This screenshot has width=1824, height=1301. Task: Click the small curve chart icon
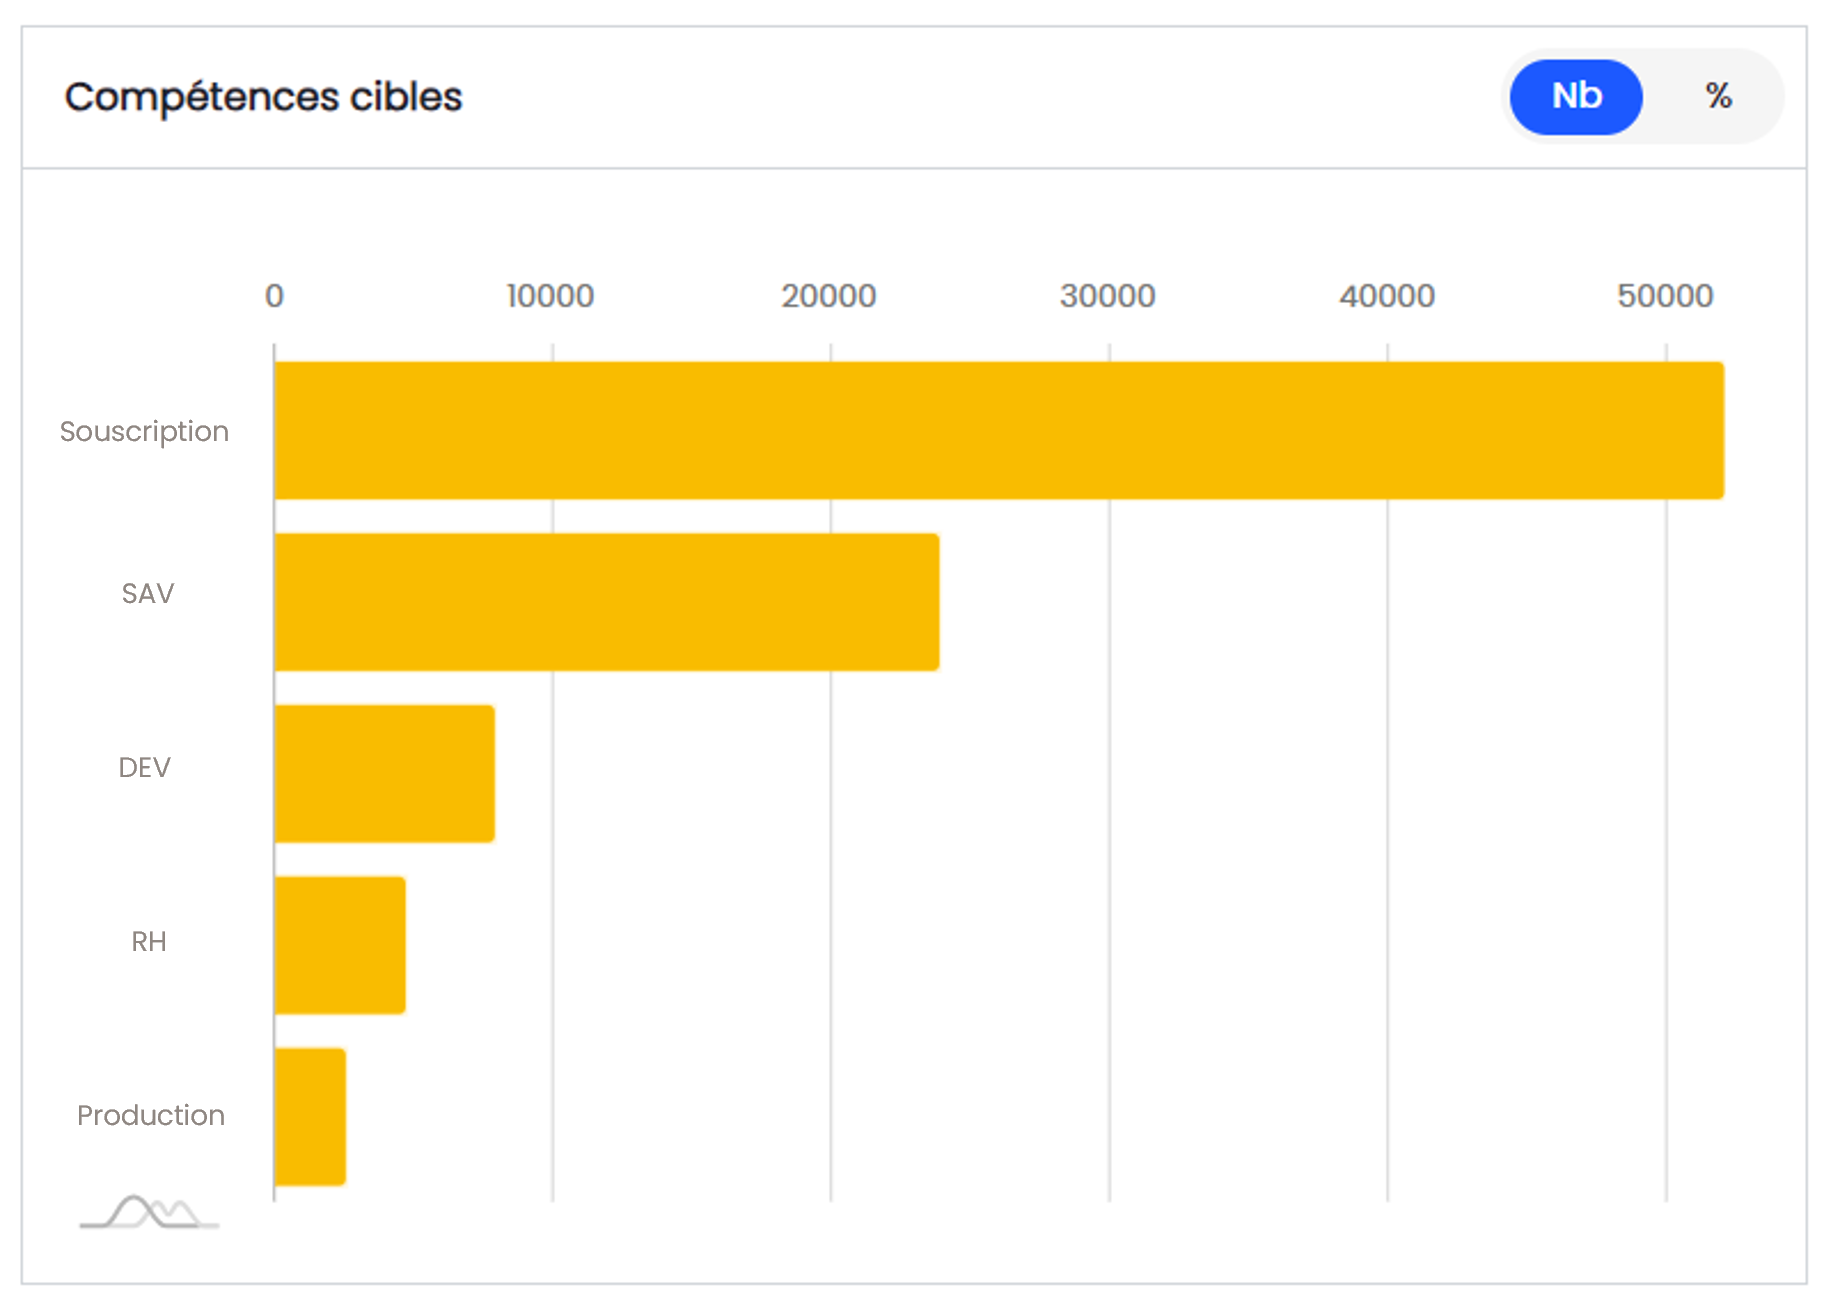tap(149, 1212)
